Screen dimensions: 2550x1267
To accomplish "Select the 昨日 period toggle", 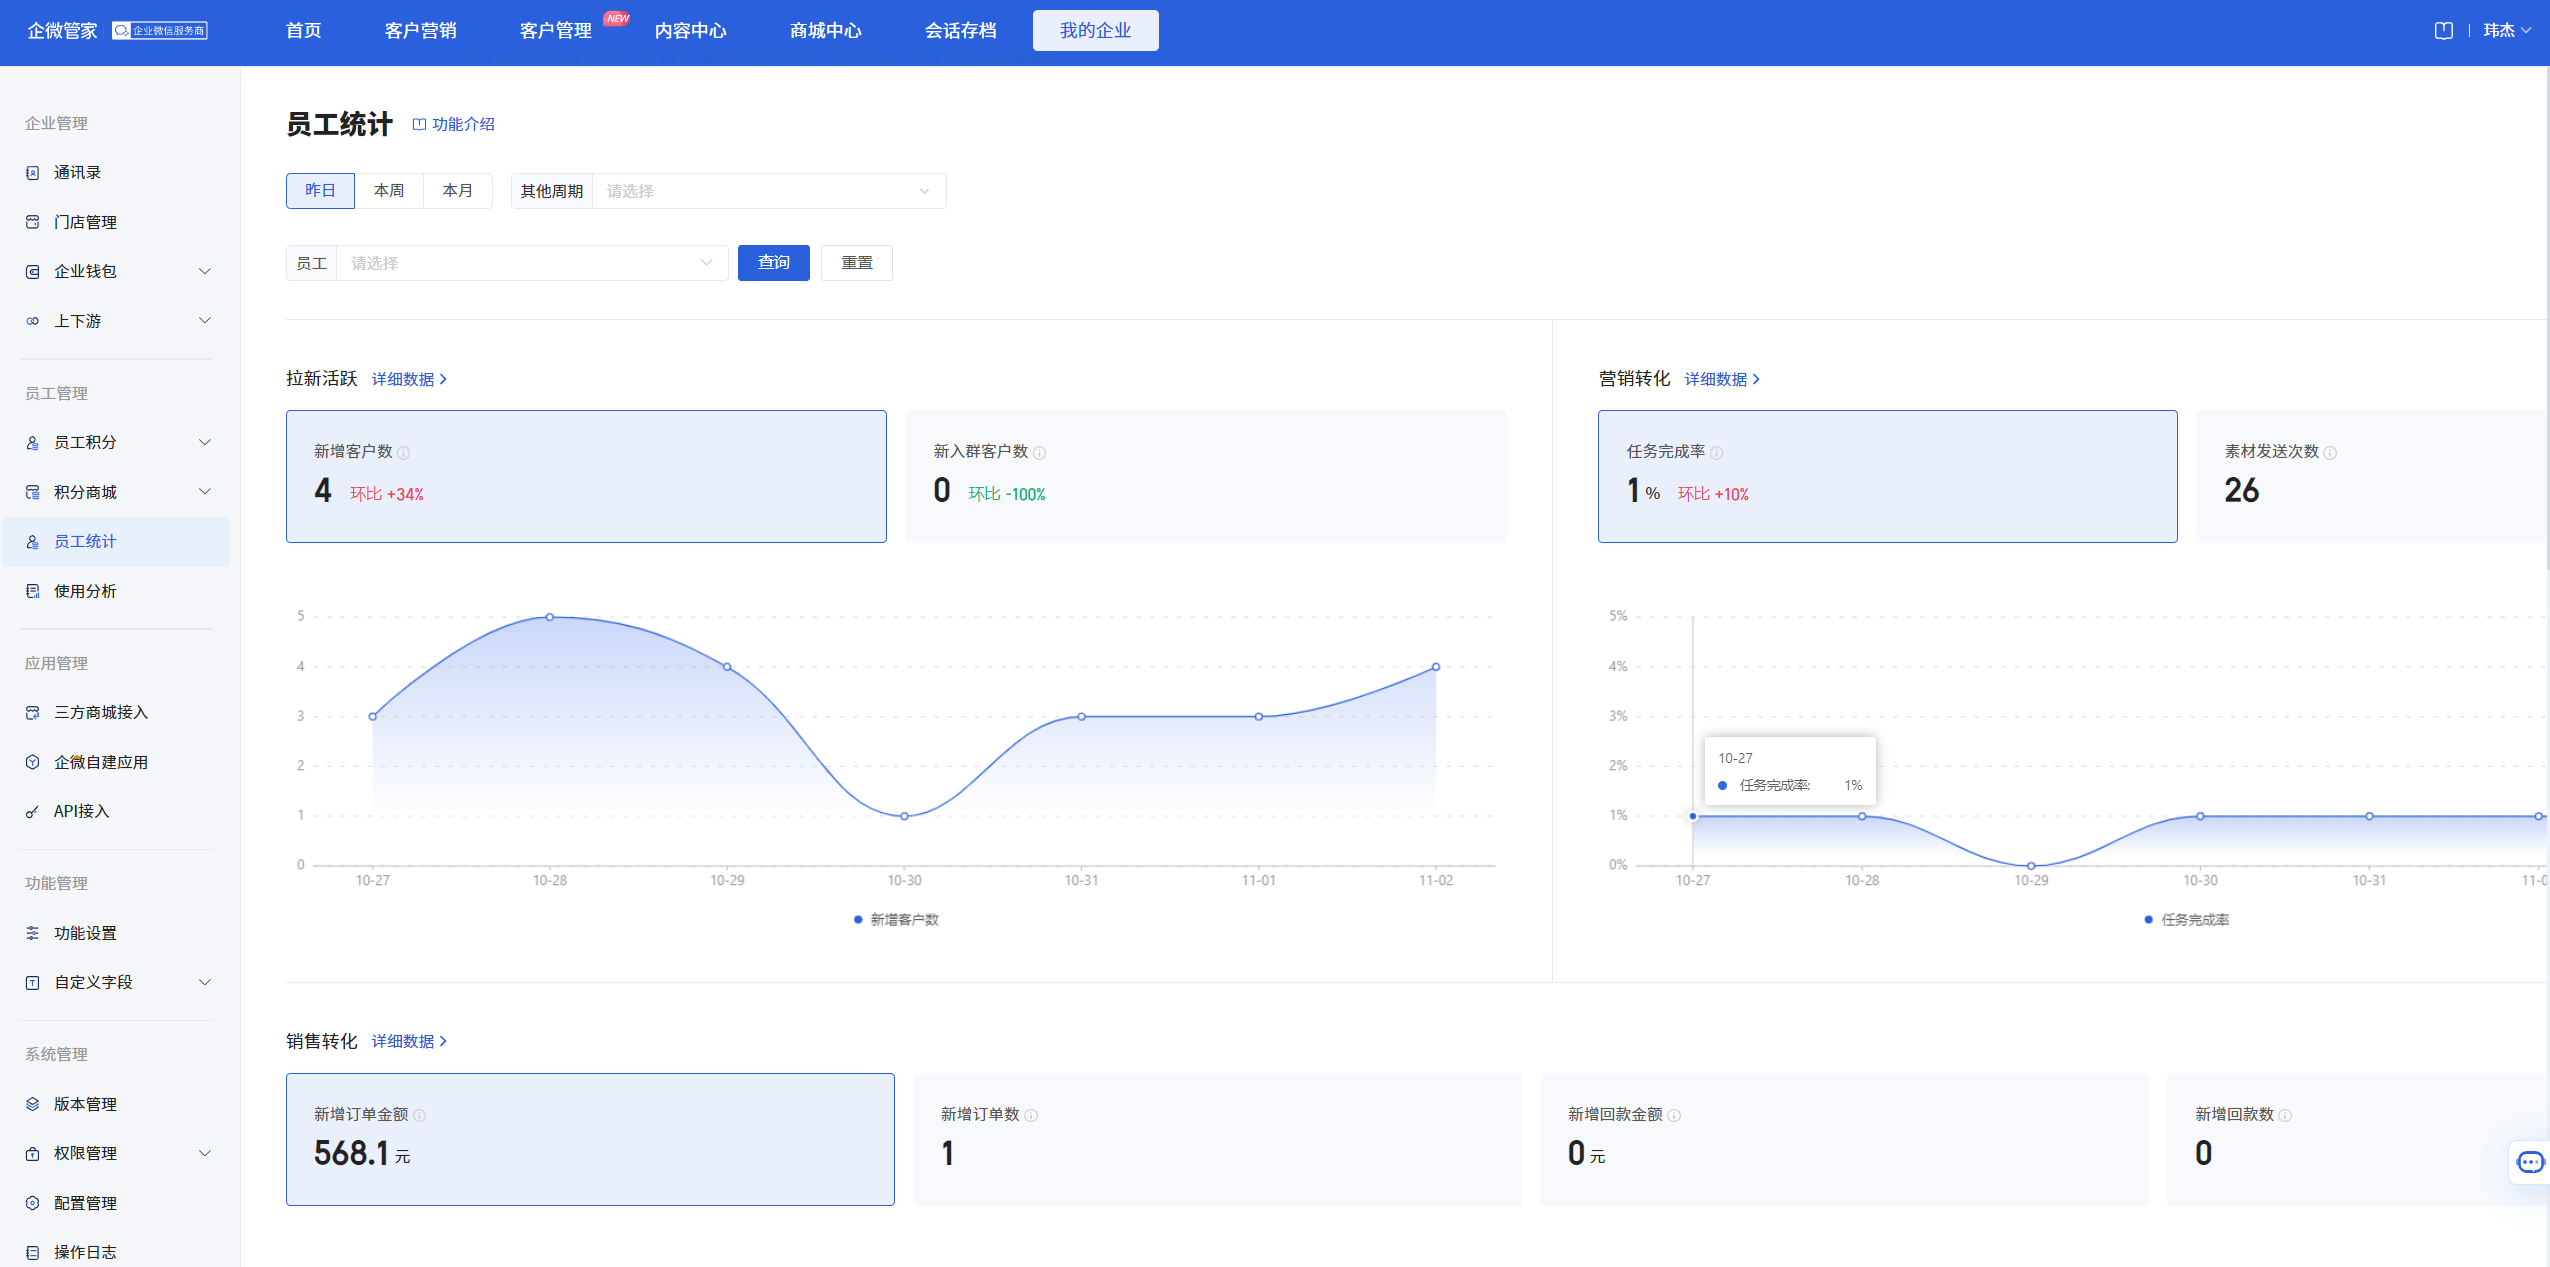I will pyautogui.click(x=320, y=191).
